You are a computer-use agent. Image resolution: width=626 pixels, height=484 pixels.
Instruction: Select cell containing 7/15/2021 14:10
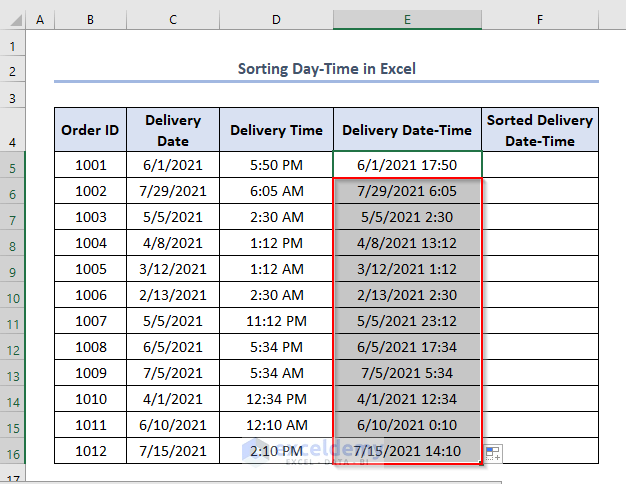coord(407,451)
